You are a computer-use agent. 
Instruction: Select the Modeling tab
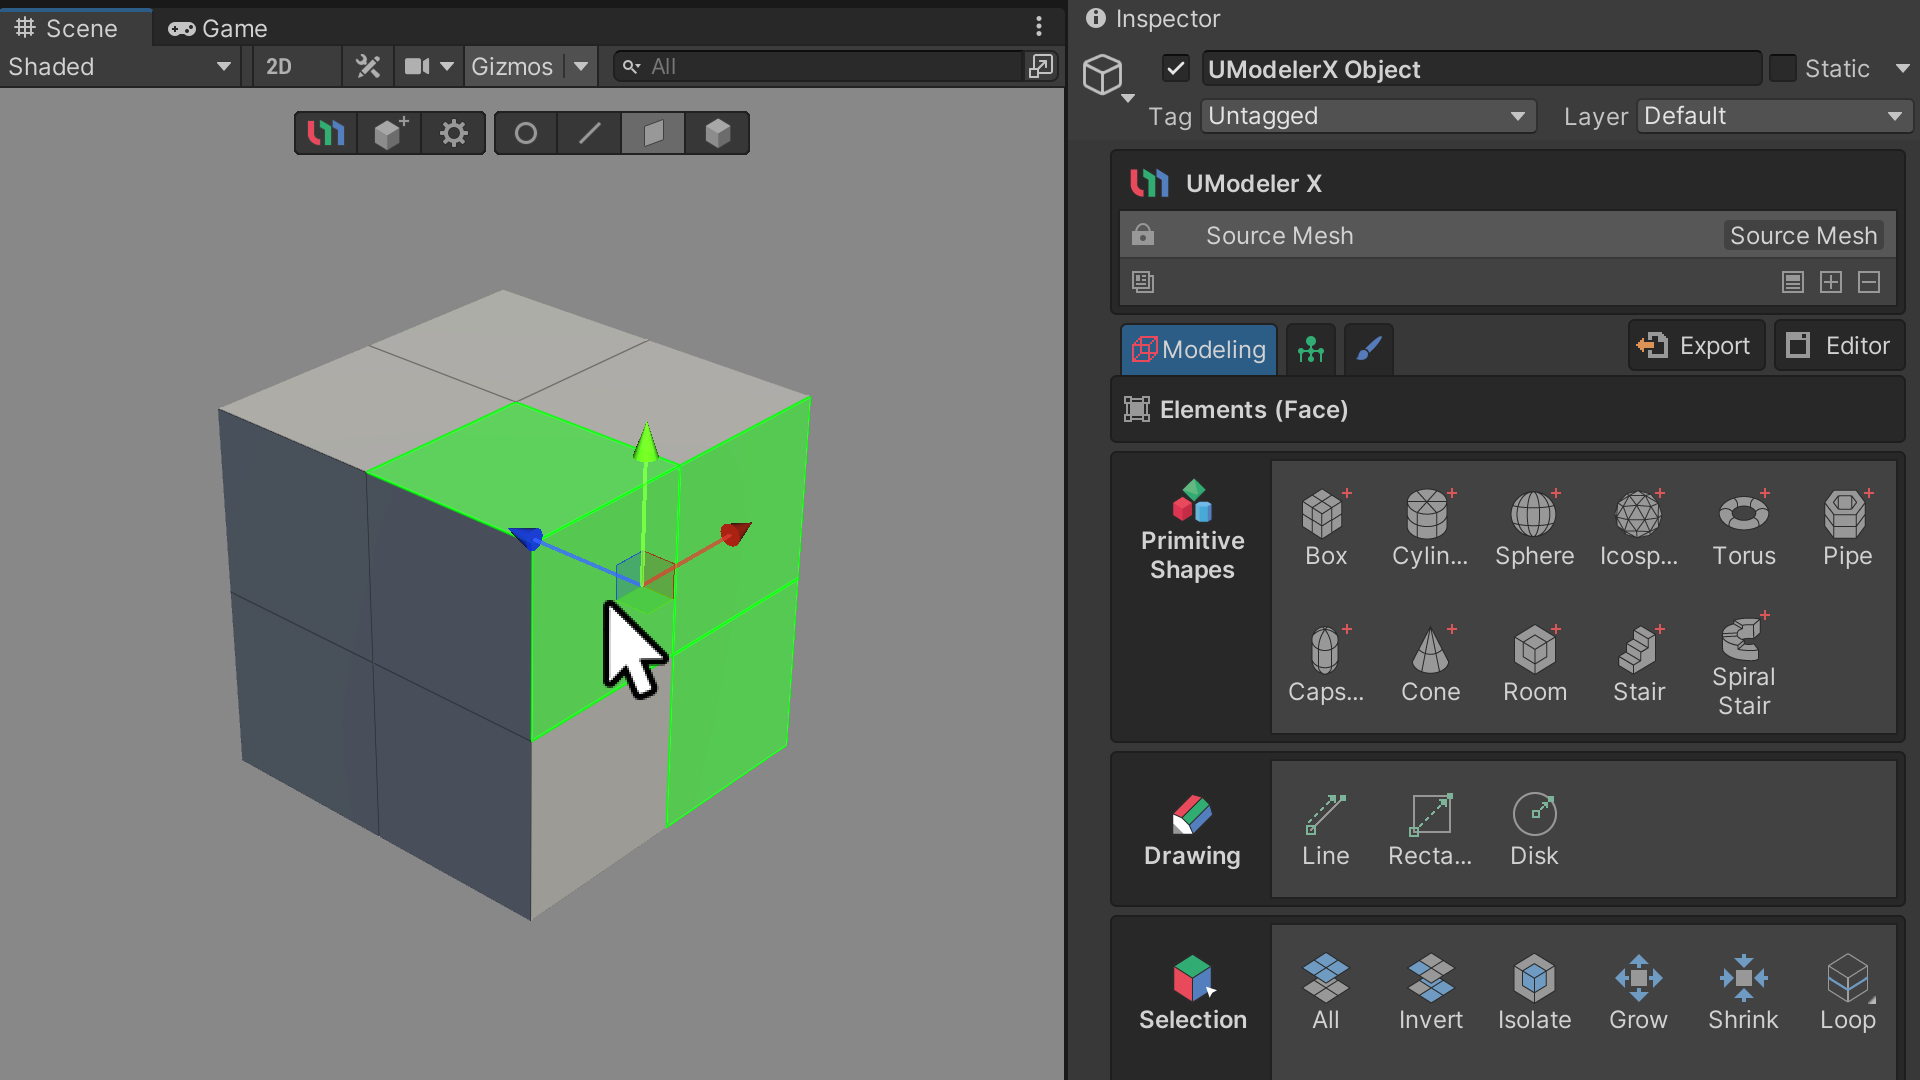coord(1199,349)
